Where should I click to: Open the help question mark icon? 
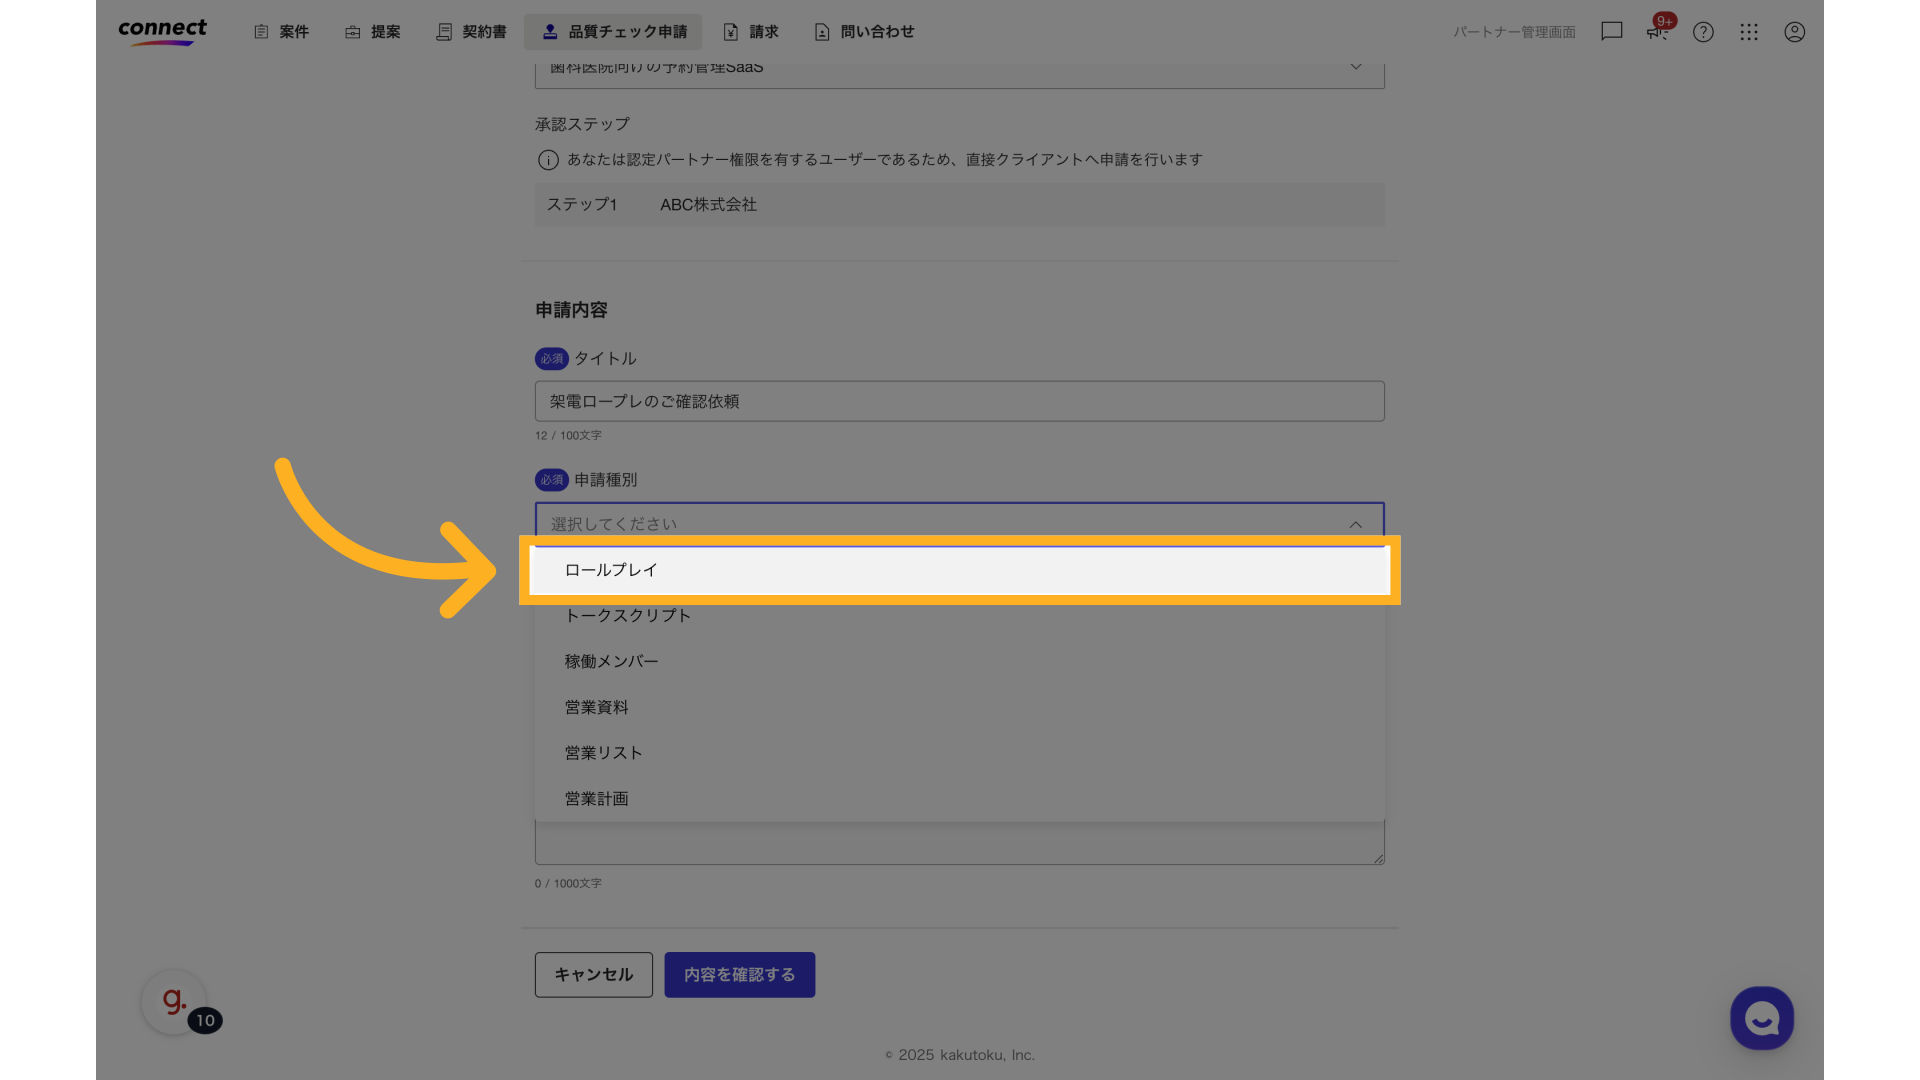(x=1703, y=32)
